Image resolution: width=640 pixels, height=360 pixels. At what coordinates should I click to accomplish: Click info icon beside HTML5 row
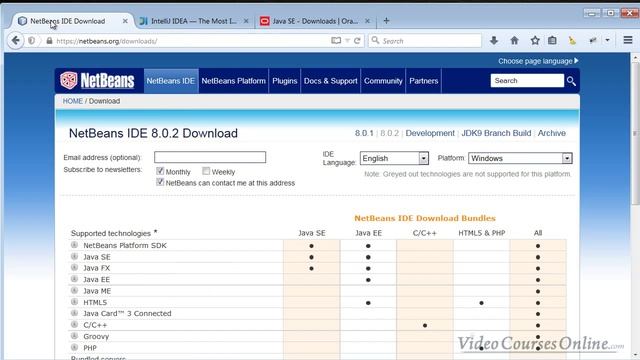pos(74,302)
